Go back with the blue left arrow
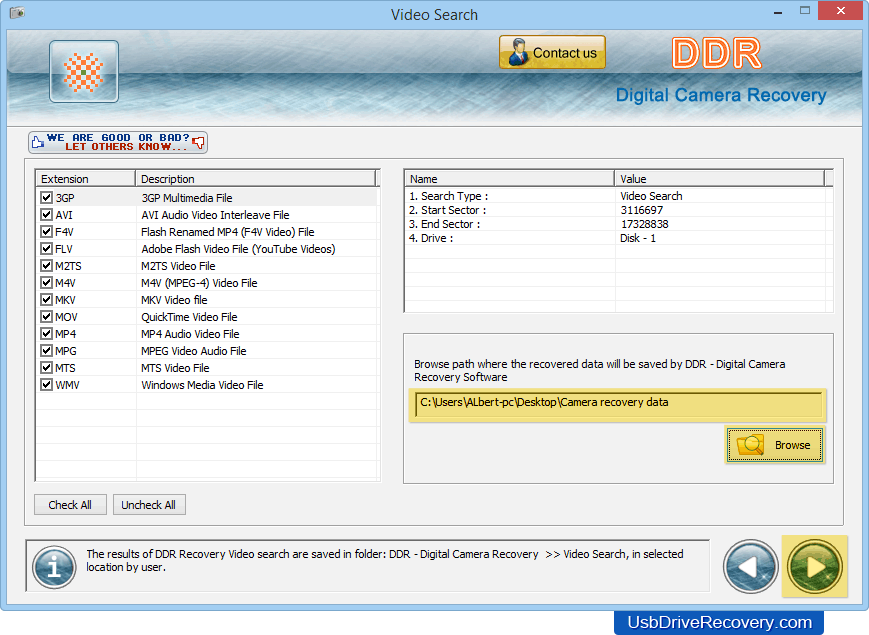This screenshot has height=635, width=869. click(x=750, y=567)
